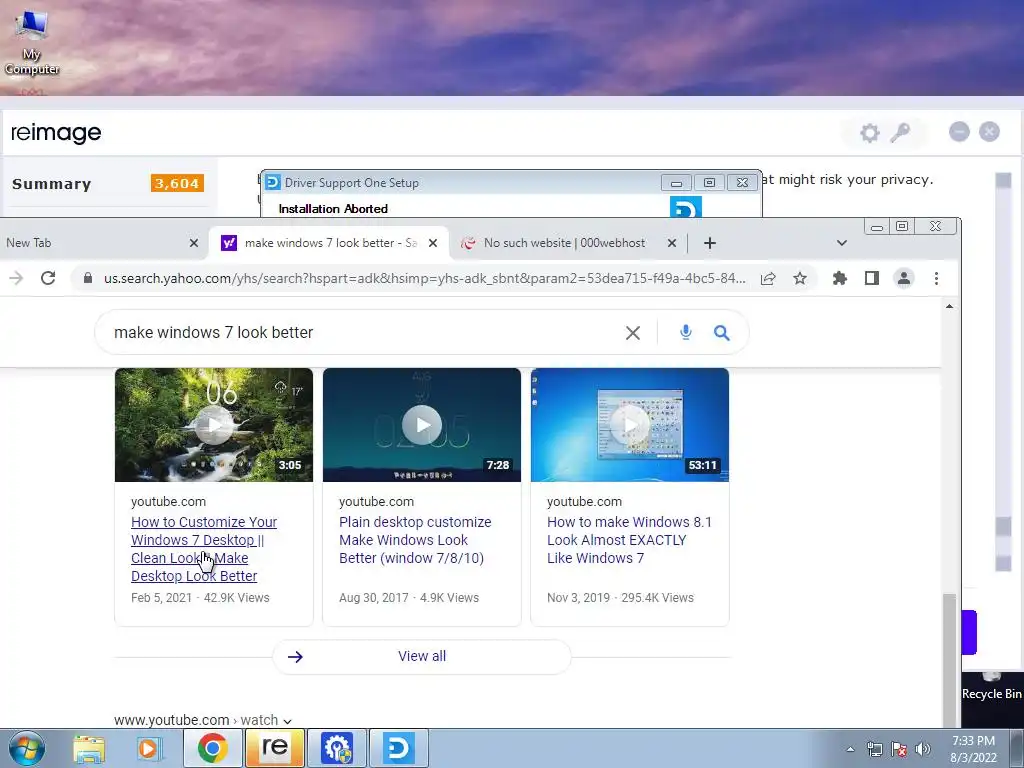Clear the Yahoo search query
The height and width of the screenshot is (768, 1024).
[x=632, y=333]
